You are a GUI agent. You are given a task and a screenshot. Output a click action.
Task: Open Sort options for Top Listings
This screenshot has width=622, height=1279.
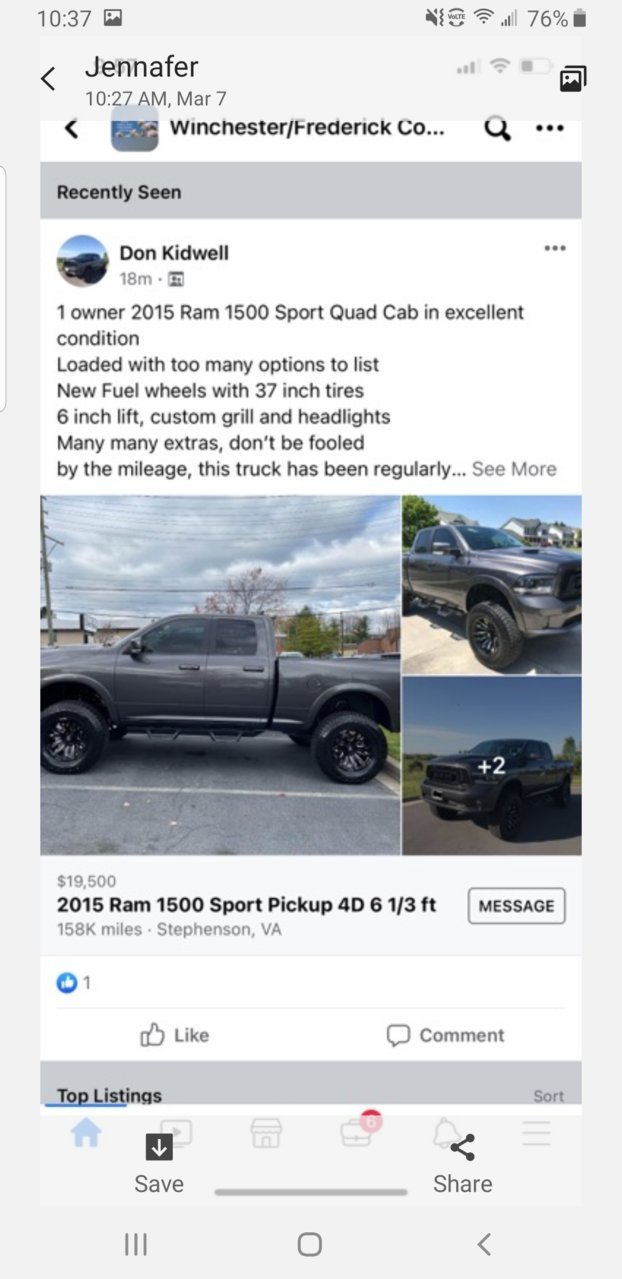548,1096
